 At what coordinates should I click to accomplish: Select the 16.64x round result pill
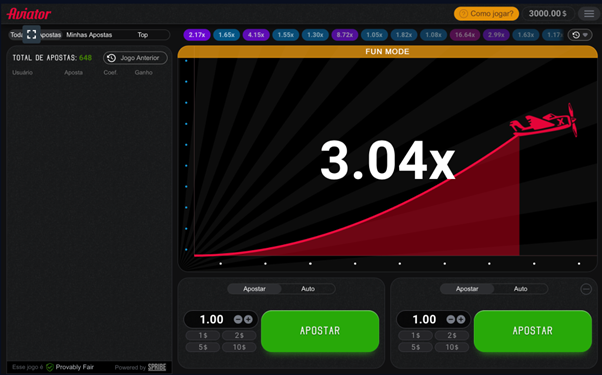[x=465, y=35]
